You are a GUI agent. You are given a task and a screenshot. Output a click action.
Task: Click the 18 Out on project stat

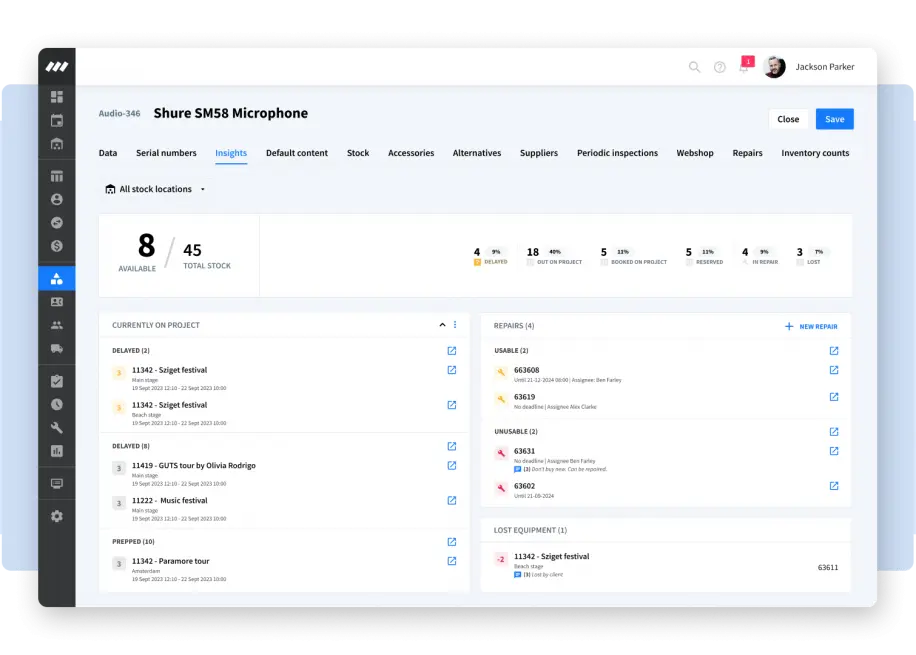click(x=553, y=256)
